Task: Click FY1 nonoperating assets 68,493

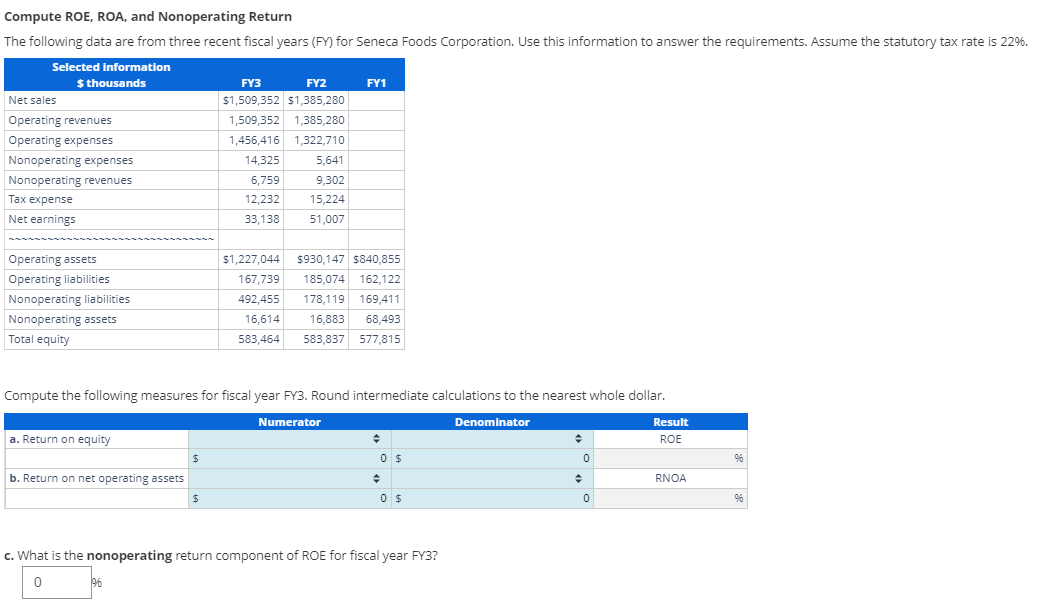Action: pyautogui.click(x=383, y=318)
